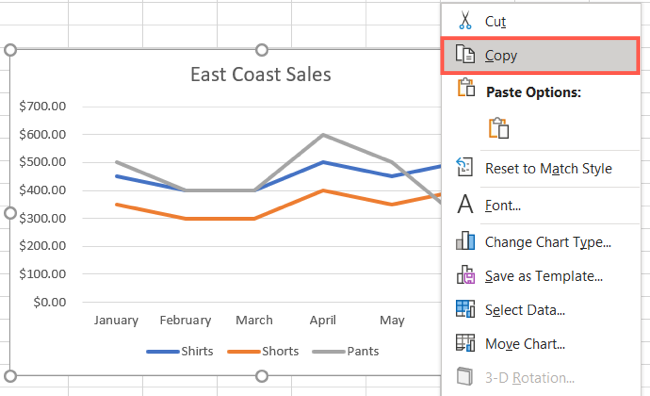
Task: Click the bottom-left chart resize handle
Action: [x=10, y=376]
